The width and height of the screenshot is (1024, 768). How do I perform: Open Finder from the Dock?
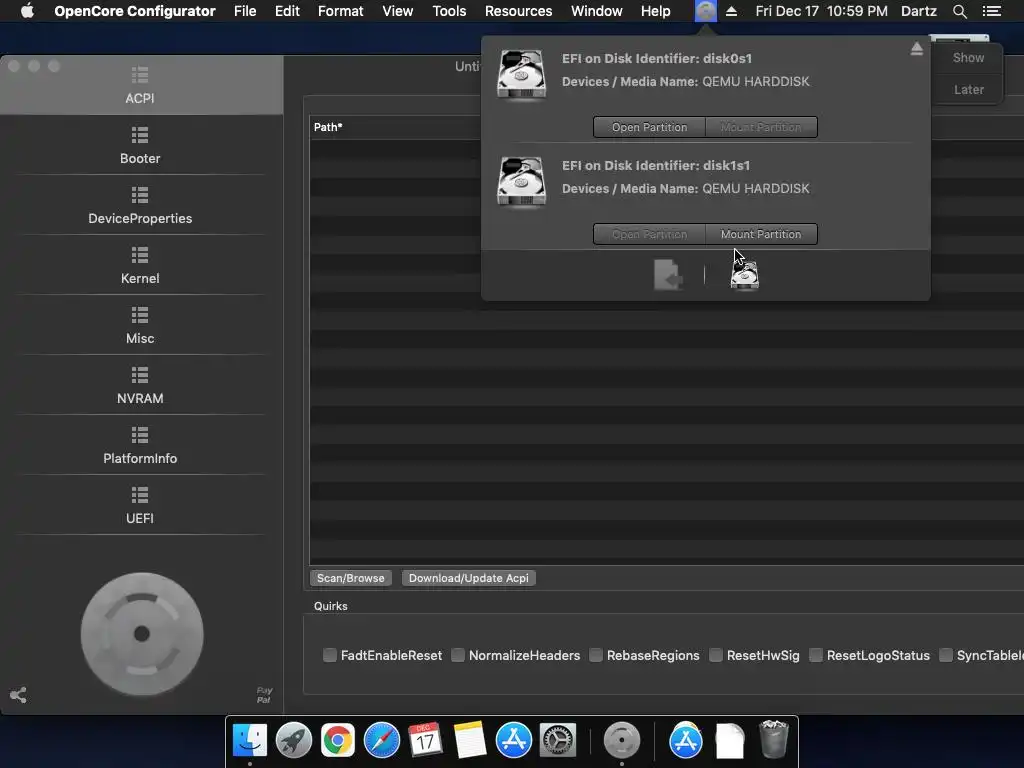[x=250, y=740]
